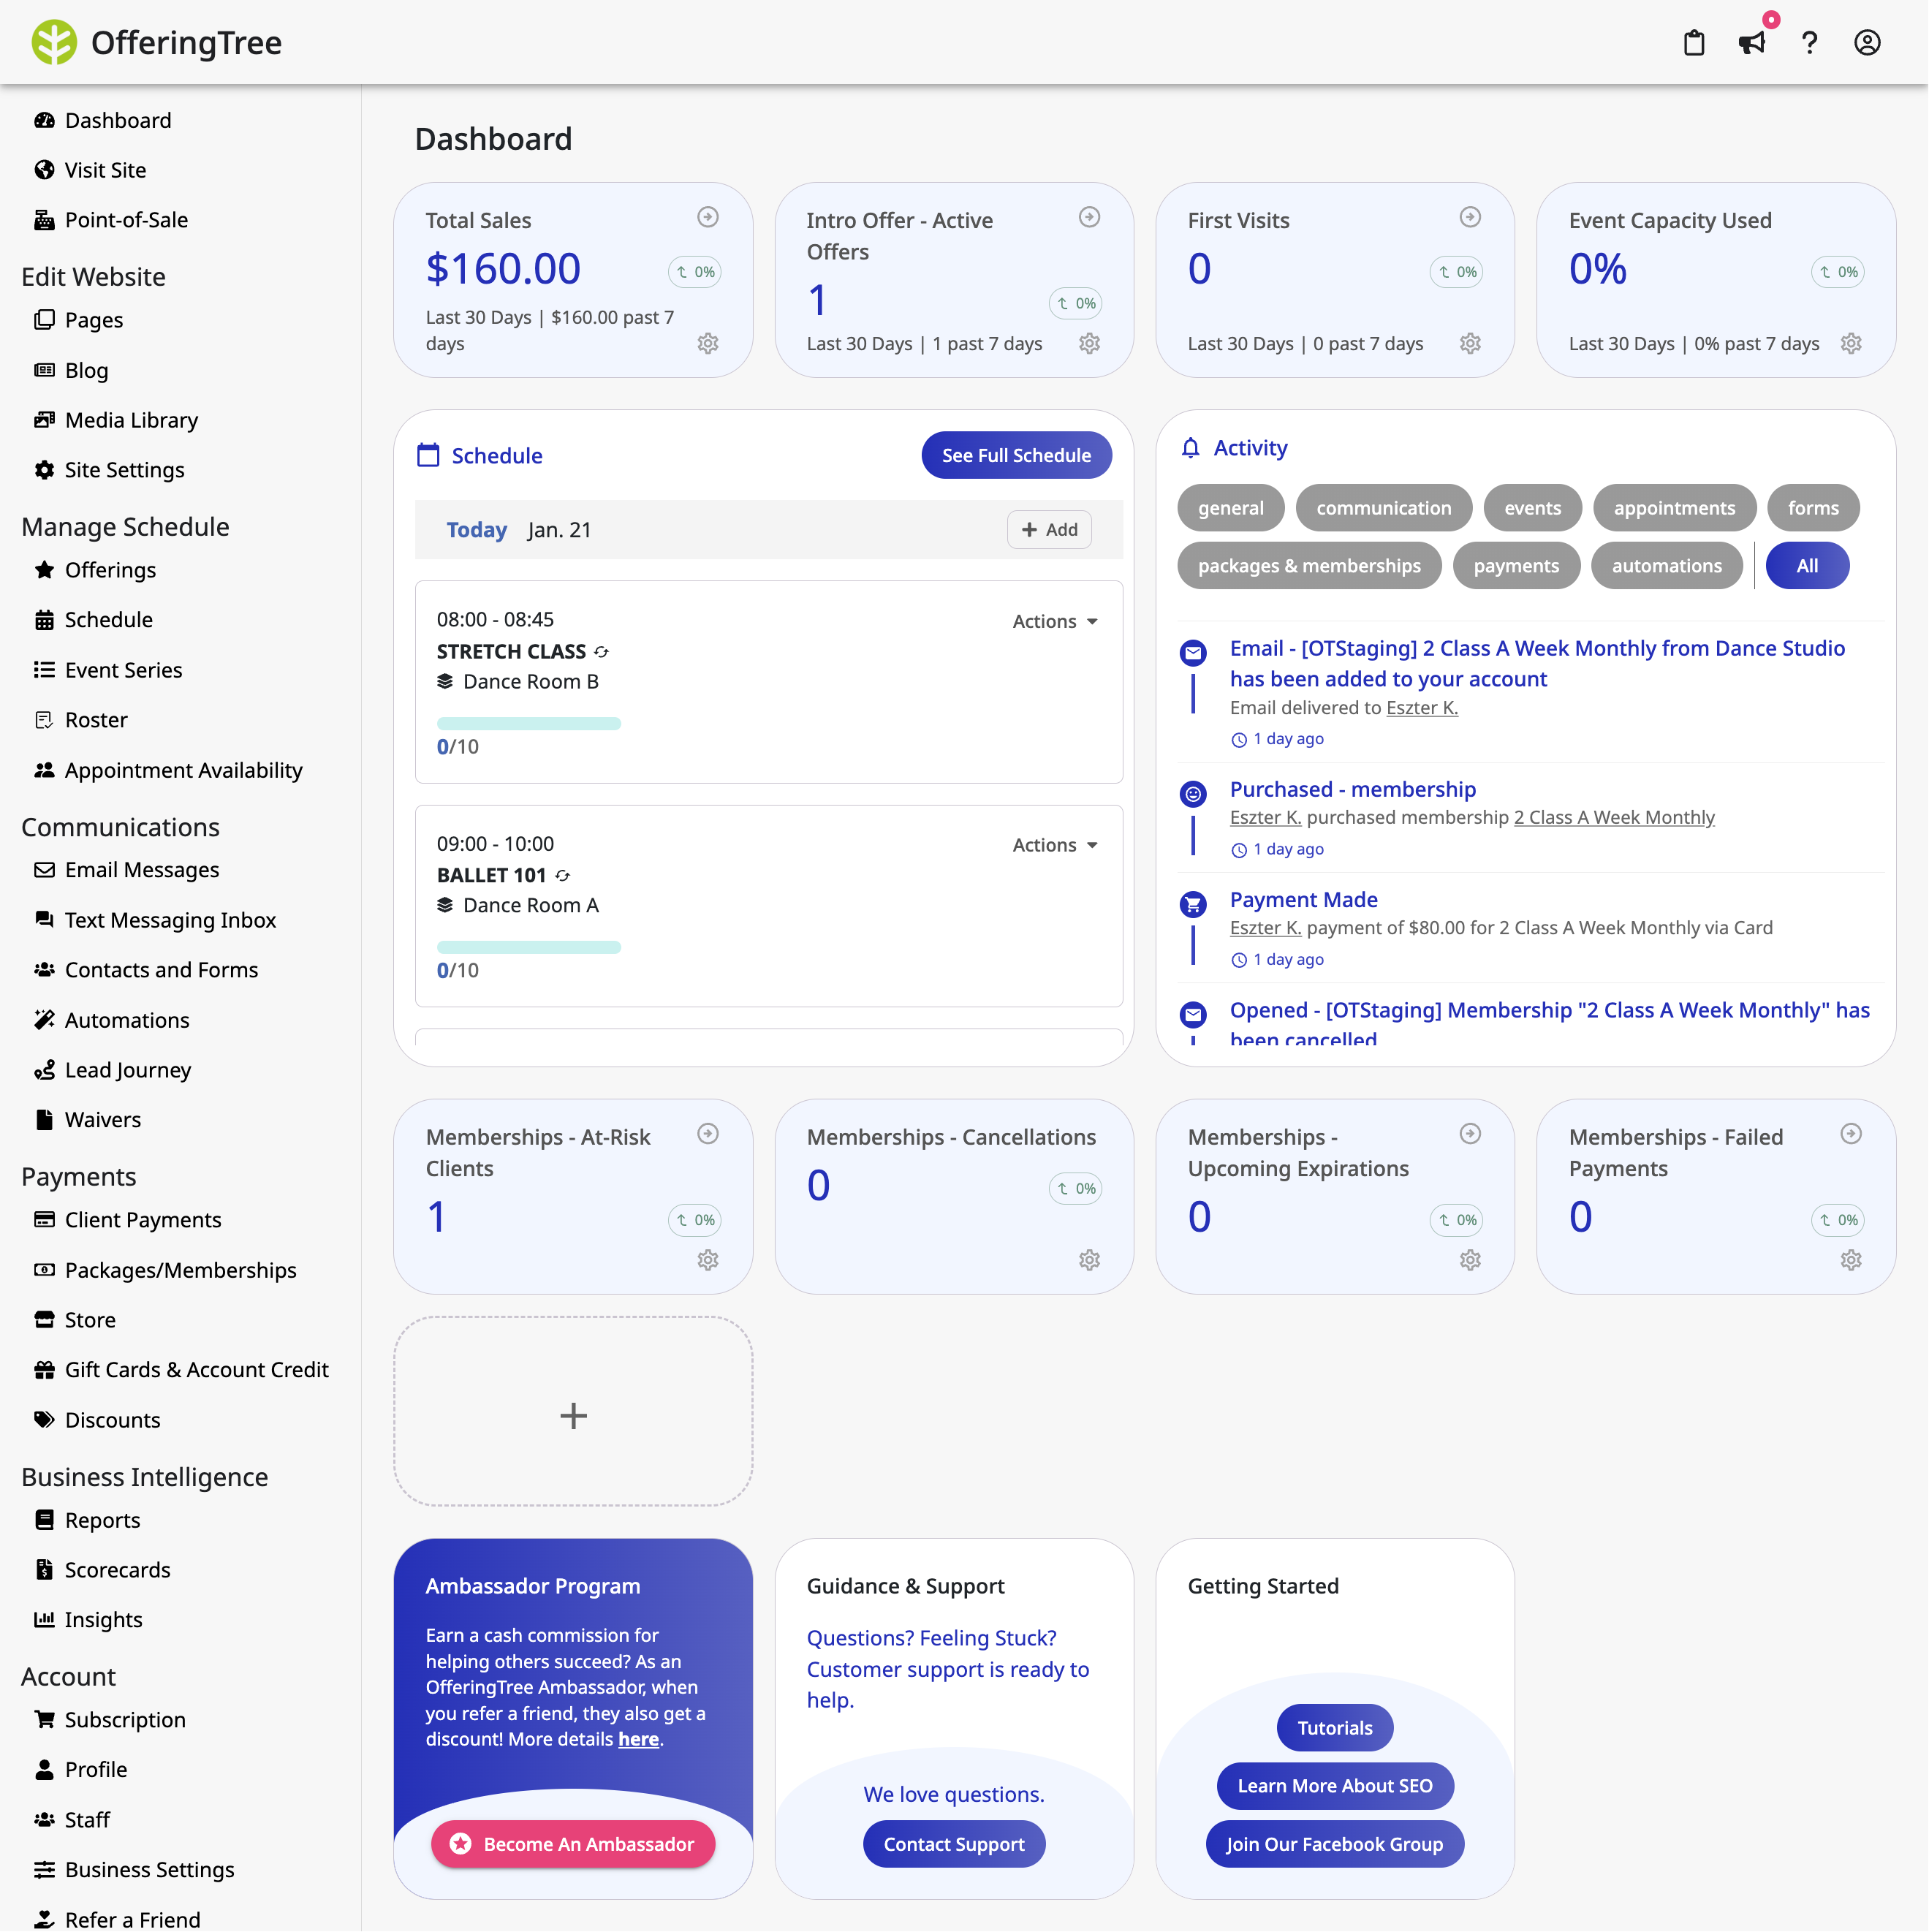Open Dashboard in the sidebar

118,120
